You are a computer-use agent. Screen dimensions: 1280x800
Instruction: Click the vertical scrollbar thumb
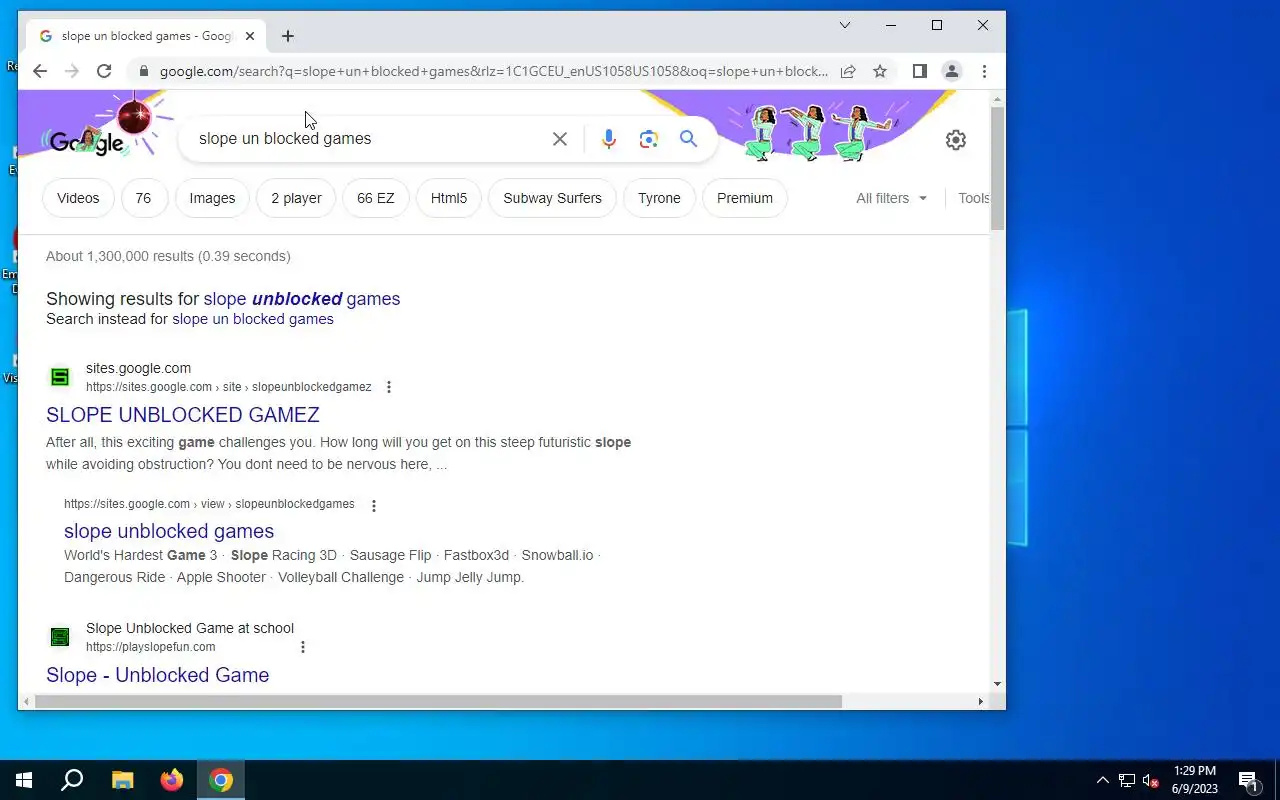pos(997,168)
